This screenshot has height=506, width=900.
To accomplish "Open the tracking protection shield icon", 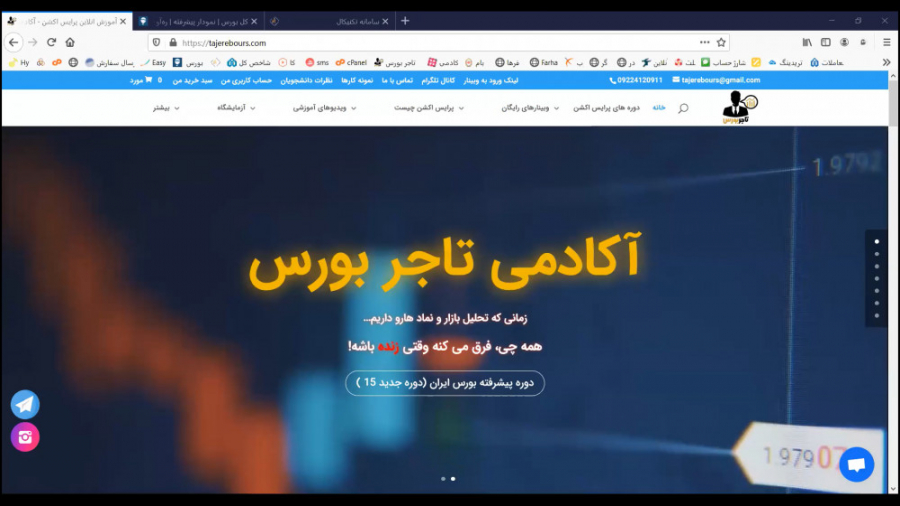I will pos(156,42).
